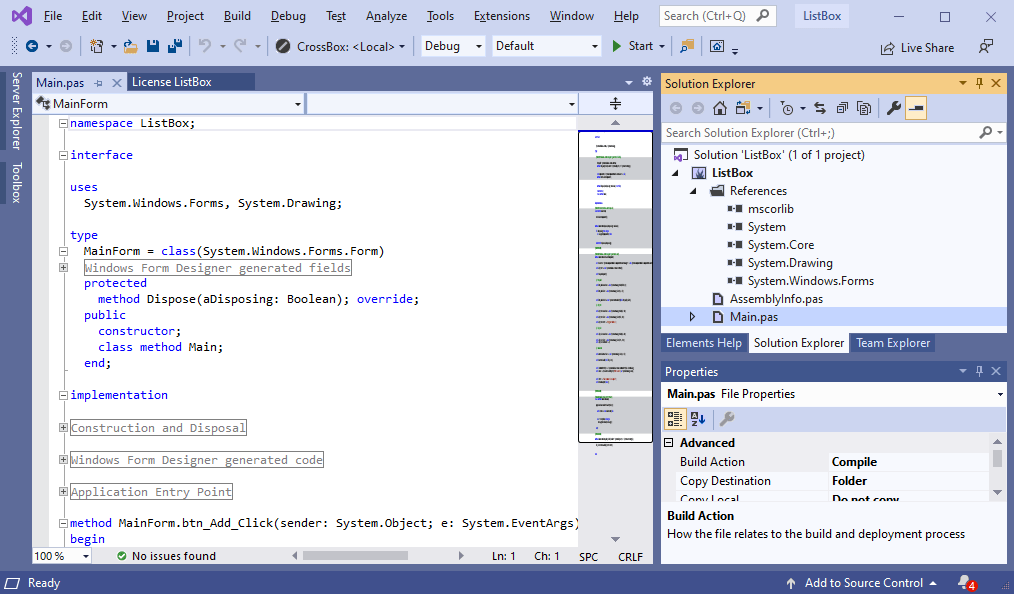Click Sync with Active Document arrows icon
Image resolution: width=1014 pixels, height=594 pixels.
pos(820,108)
